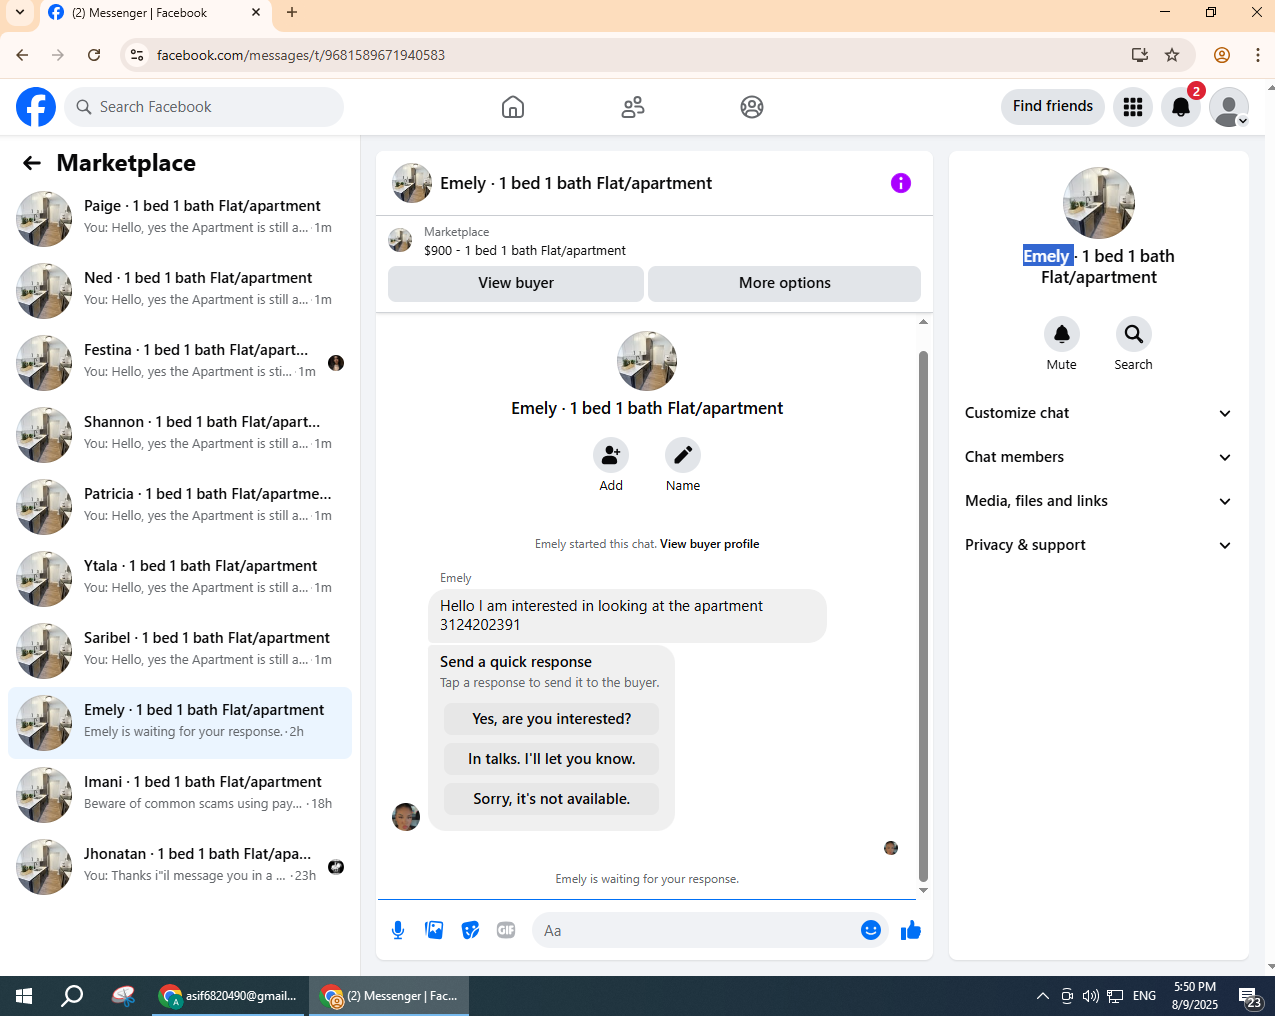Search in conversation magnifier icon

[1134, 334]
